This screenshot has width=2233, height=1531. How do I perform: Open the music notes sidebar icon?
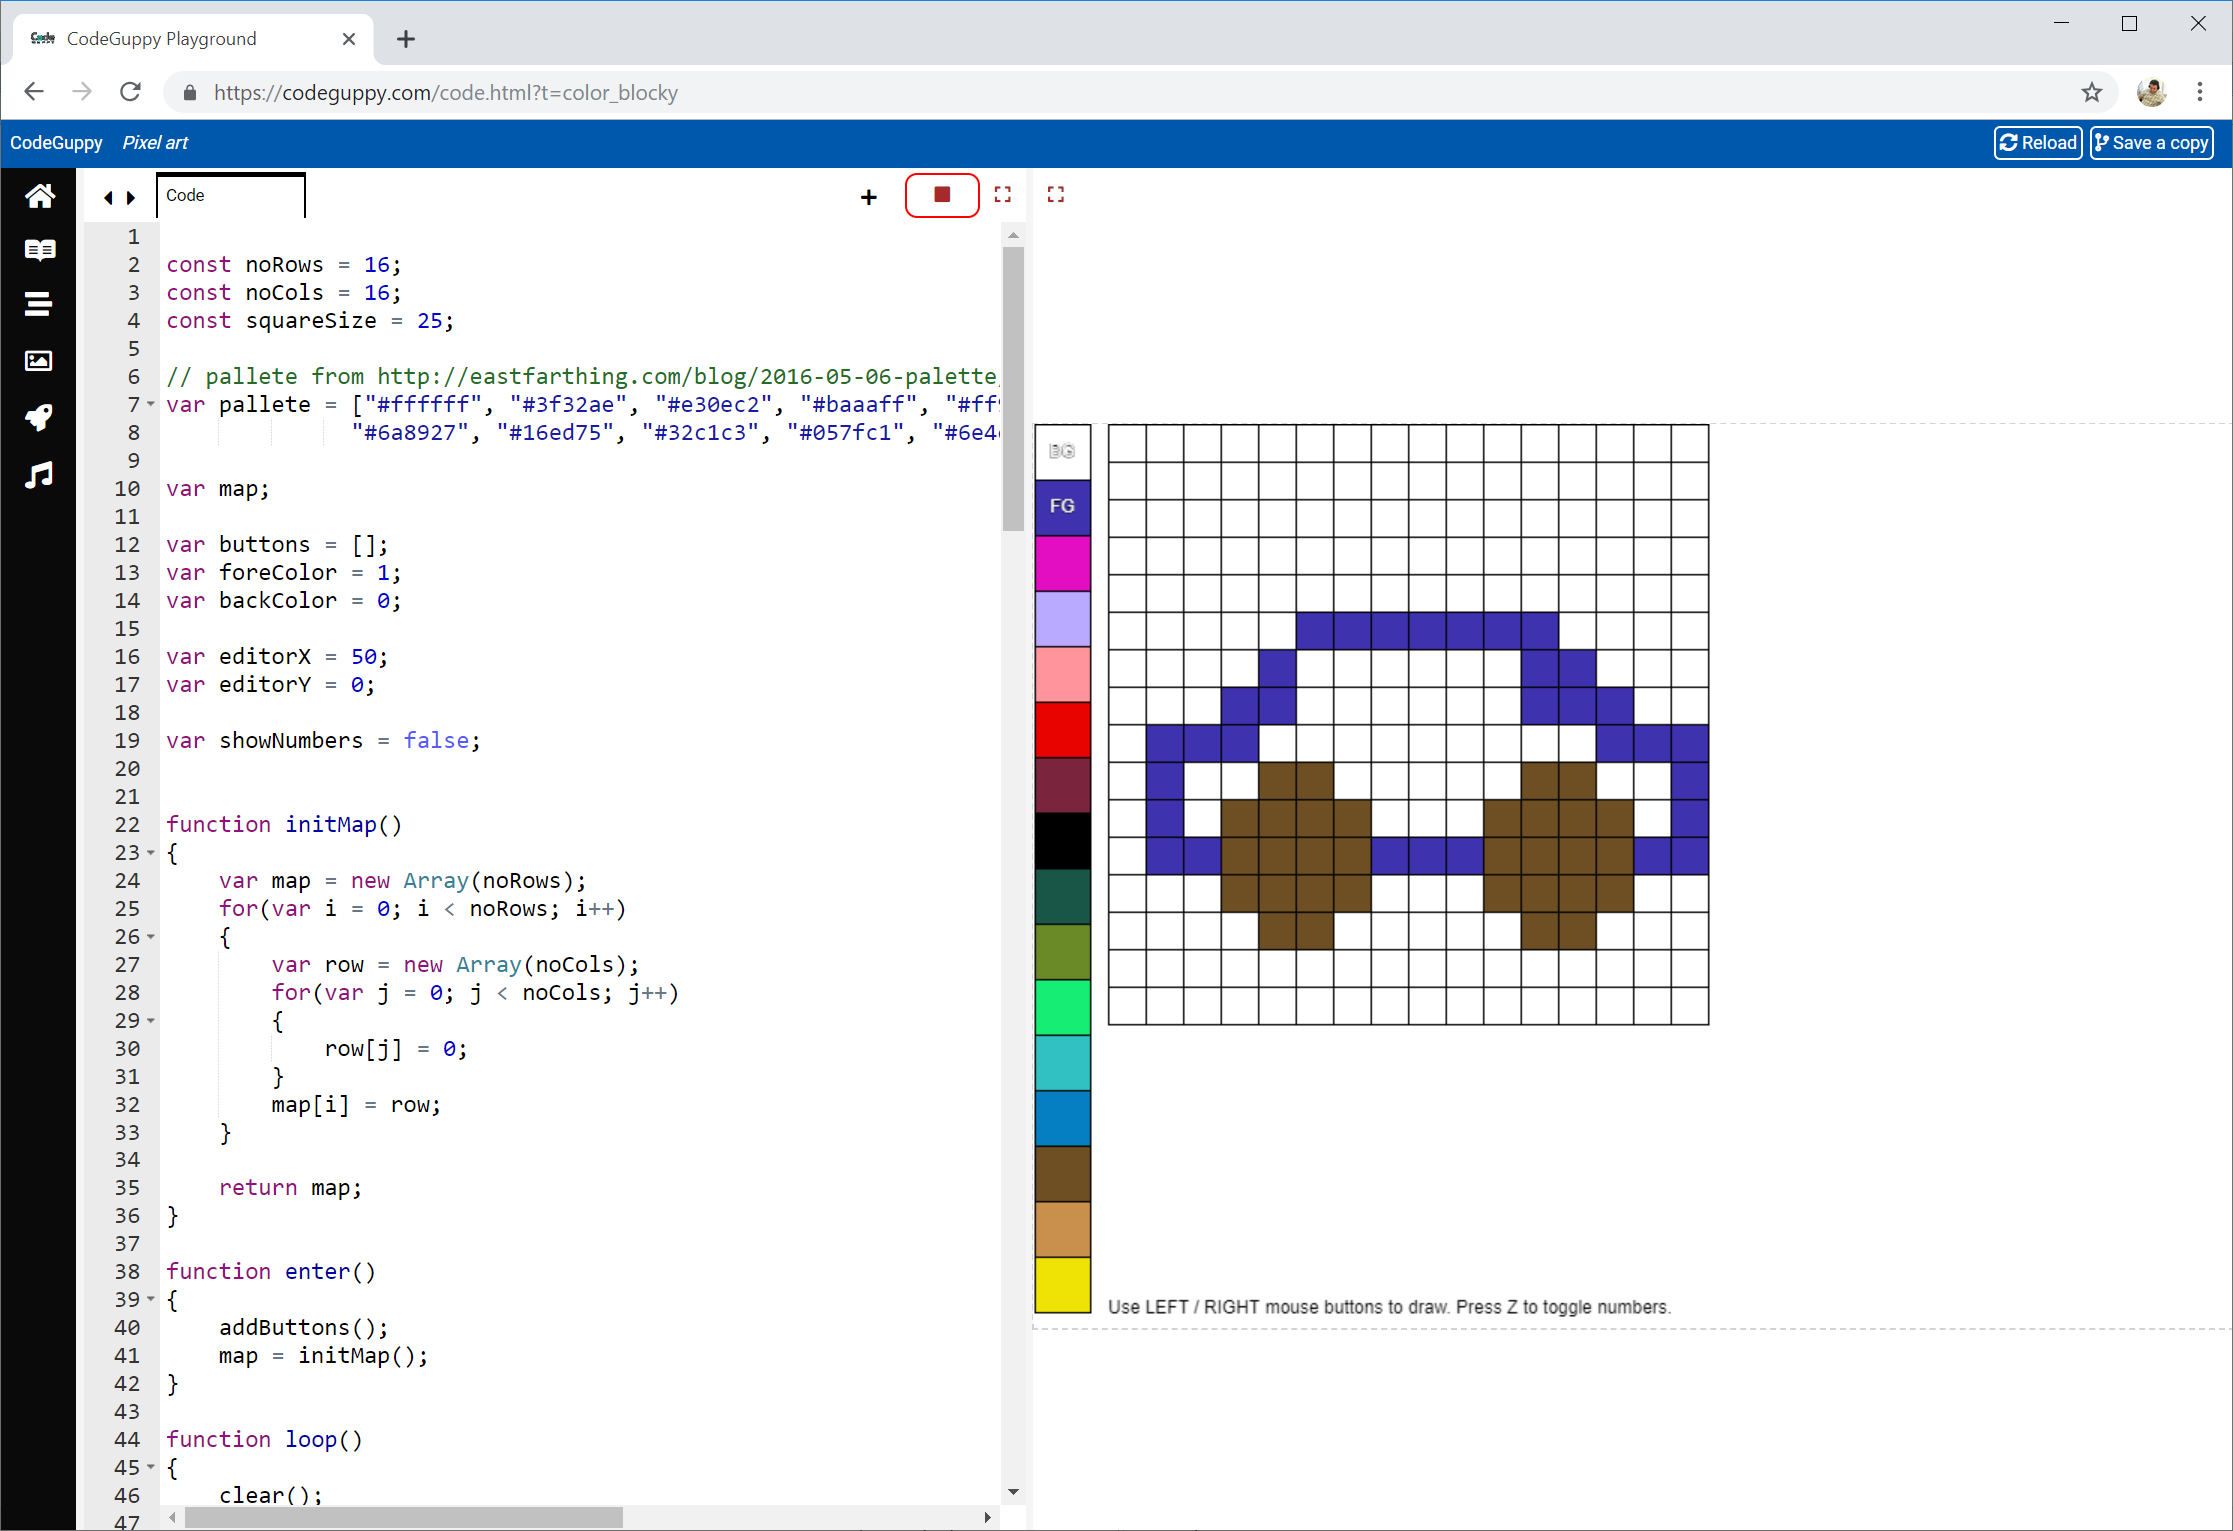tap(39, 475)
